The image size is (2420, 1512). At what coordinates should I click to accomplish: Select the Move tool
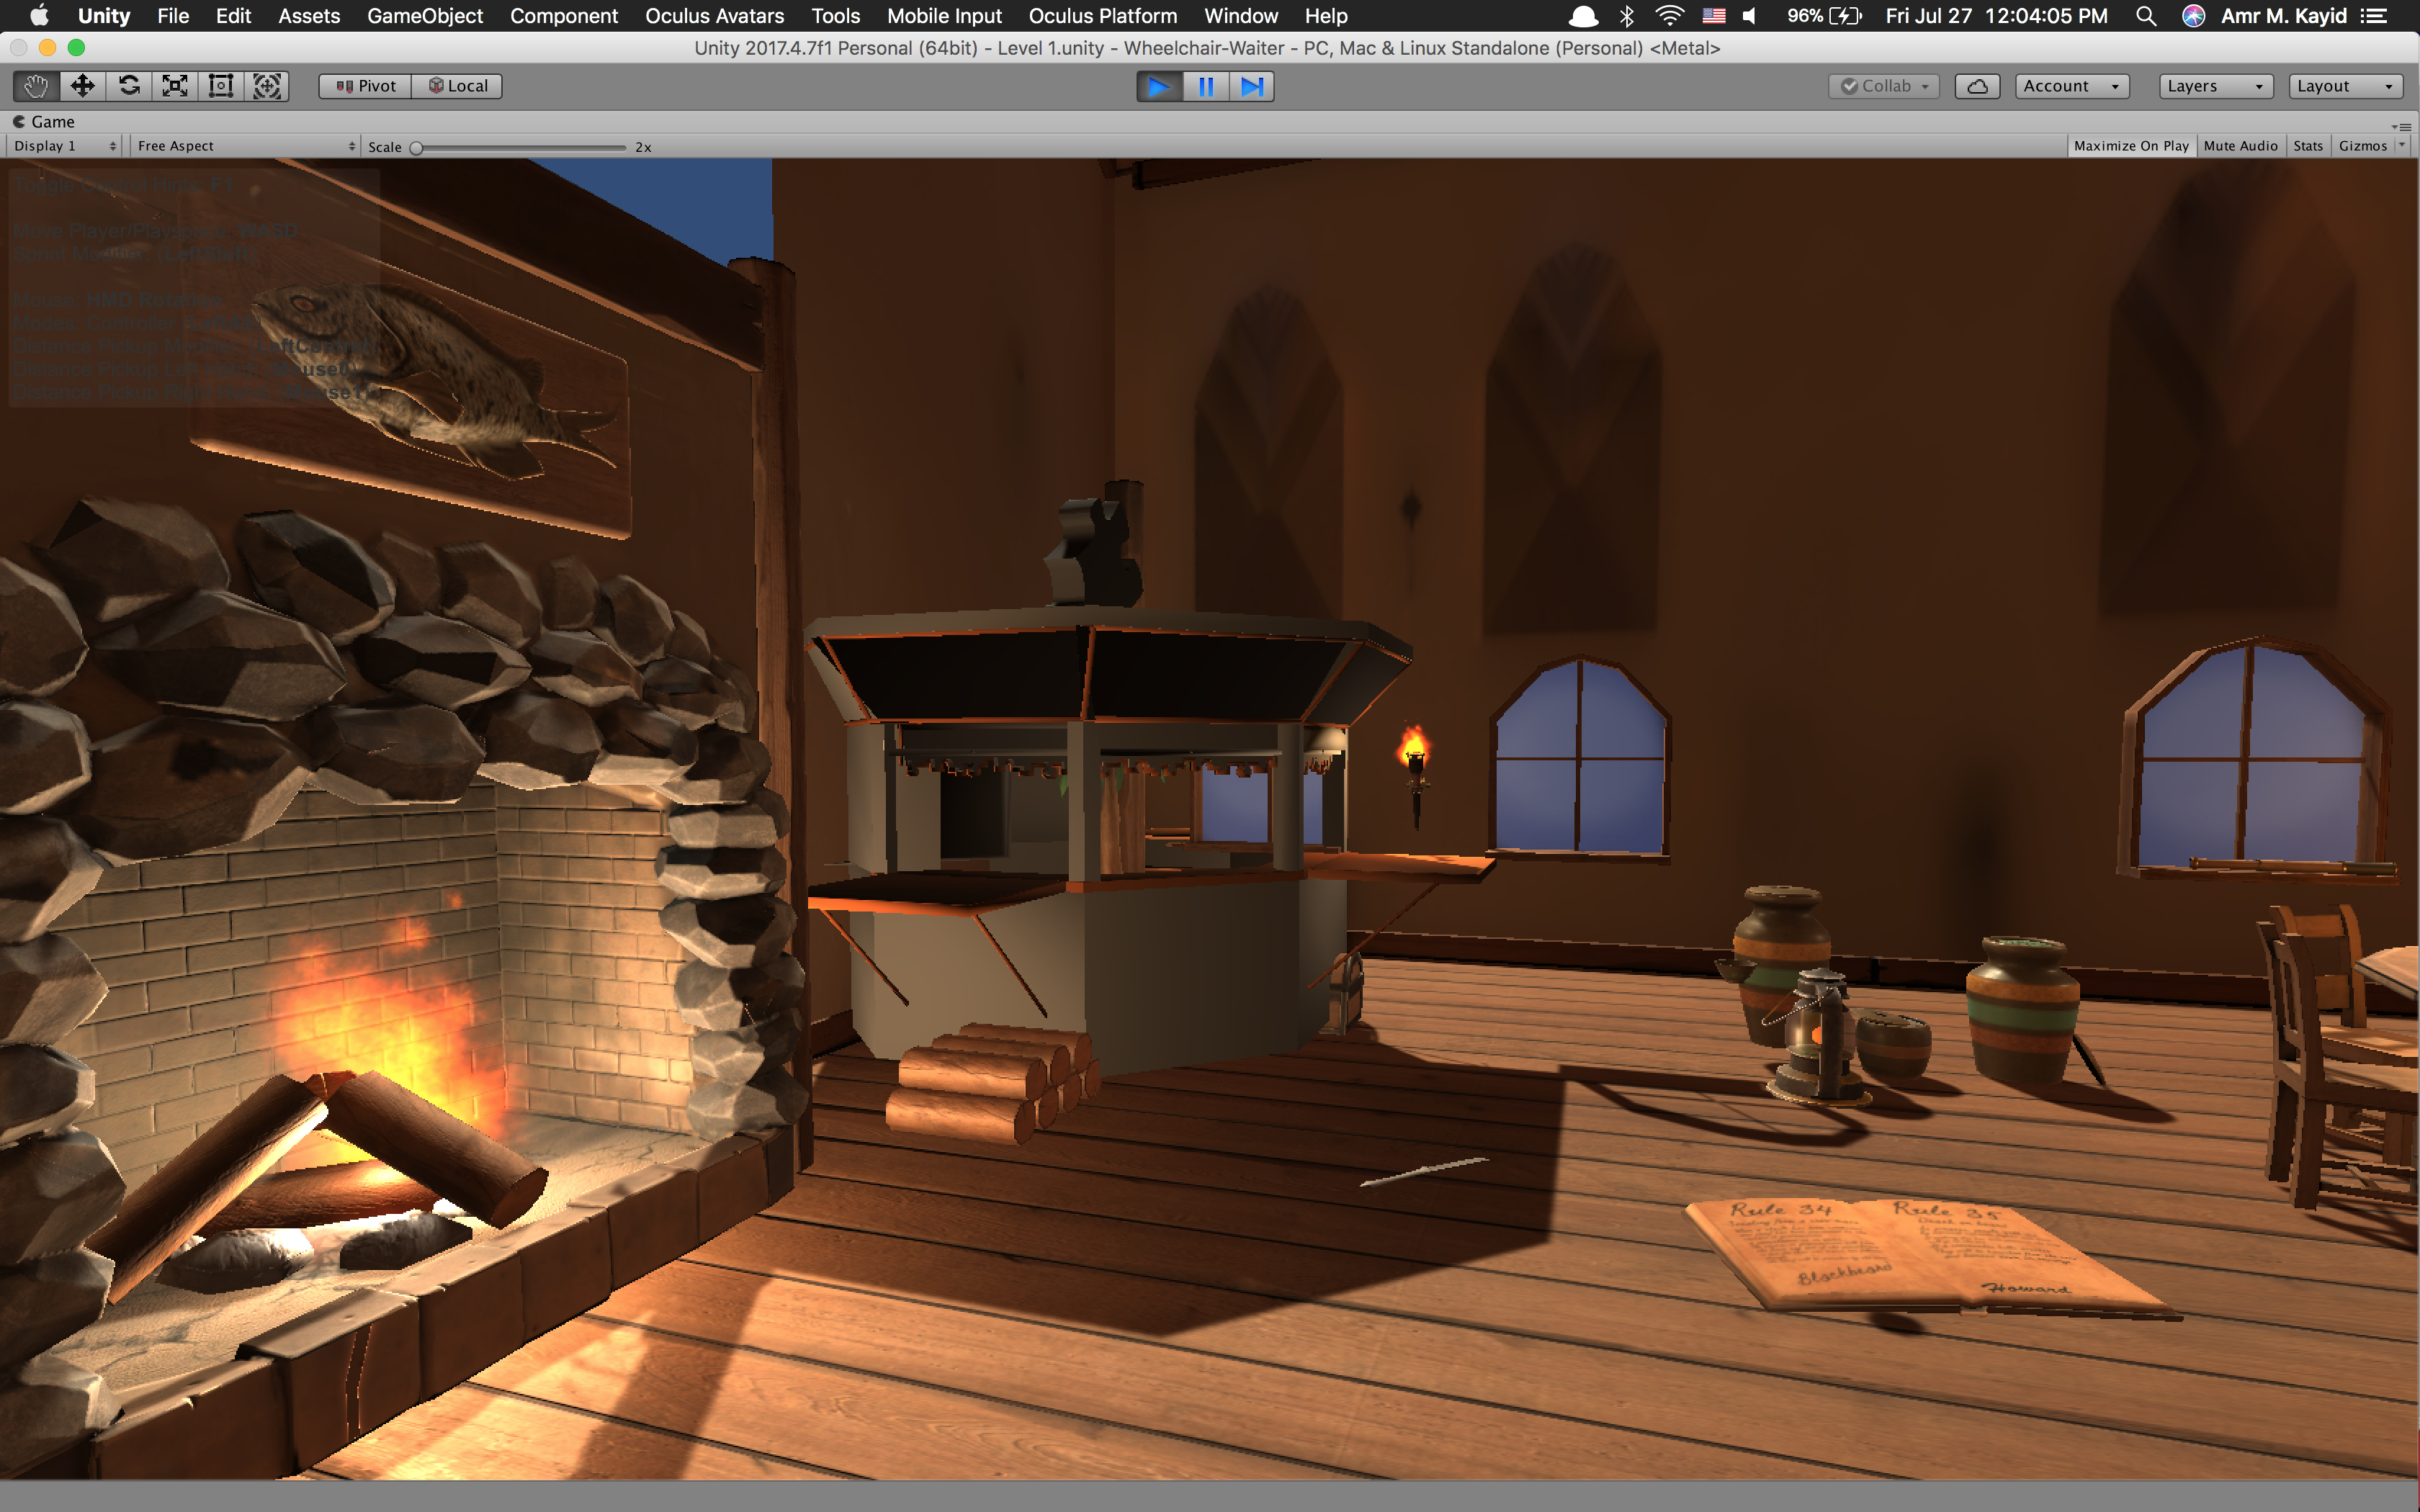point(82,86)
